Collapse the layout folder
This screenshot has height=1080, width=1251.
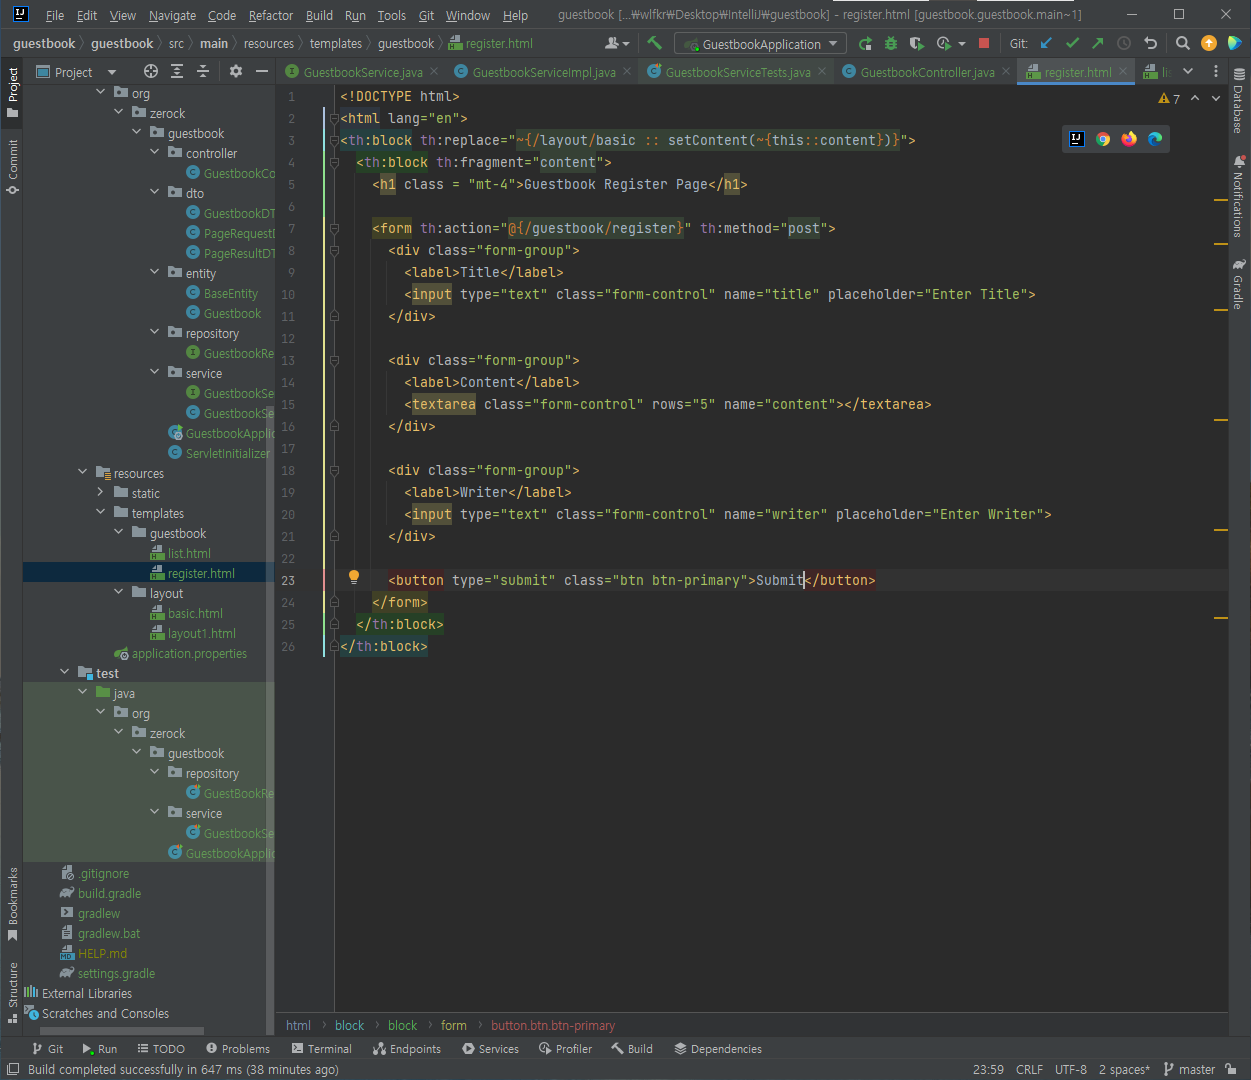[119, 593]
